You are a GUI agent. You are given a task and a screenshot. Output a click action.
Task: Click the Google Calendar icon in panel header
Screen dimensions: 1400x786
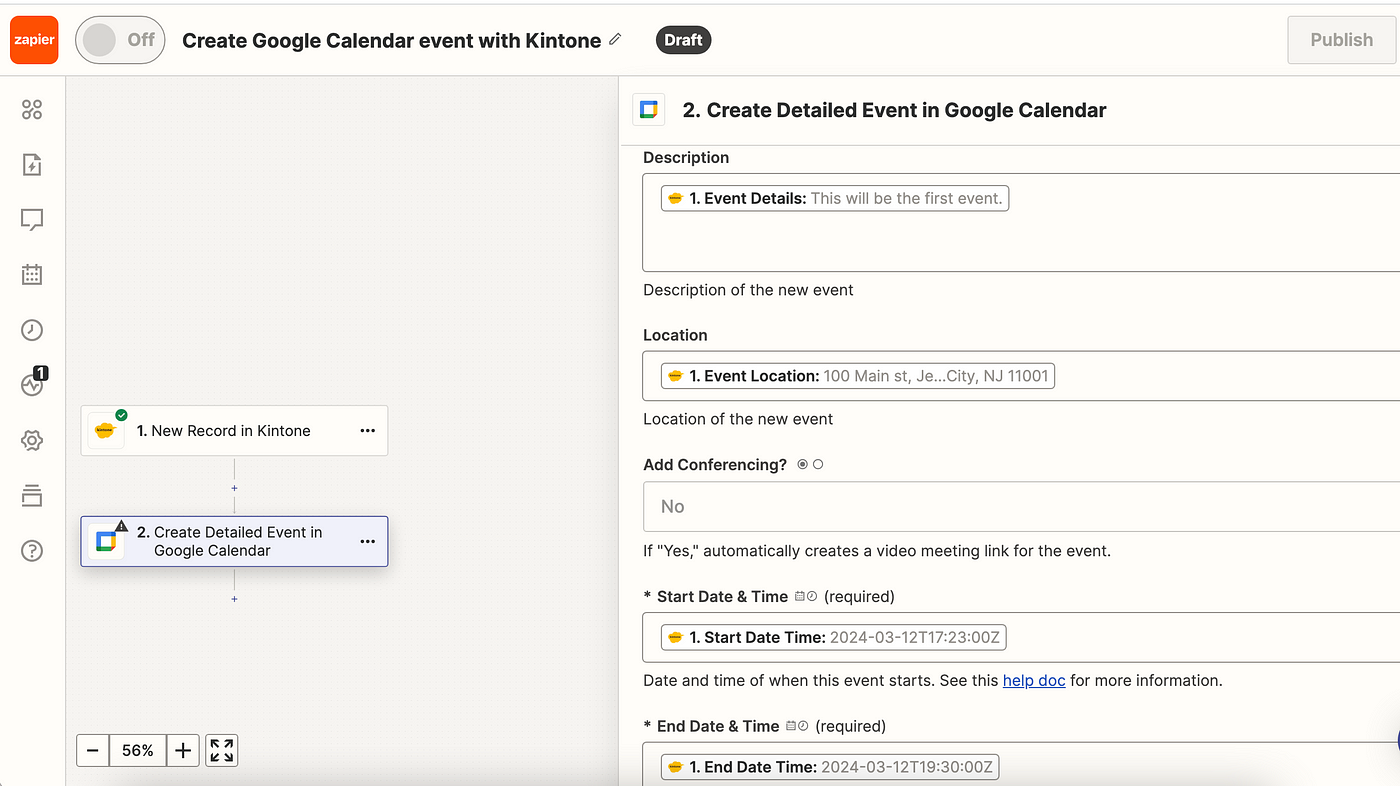[x=649, y=110]
